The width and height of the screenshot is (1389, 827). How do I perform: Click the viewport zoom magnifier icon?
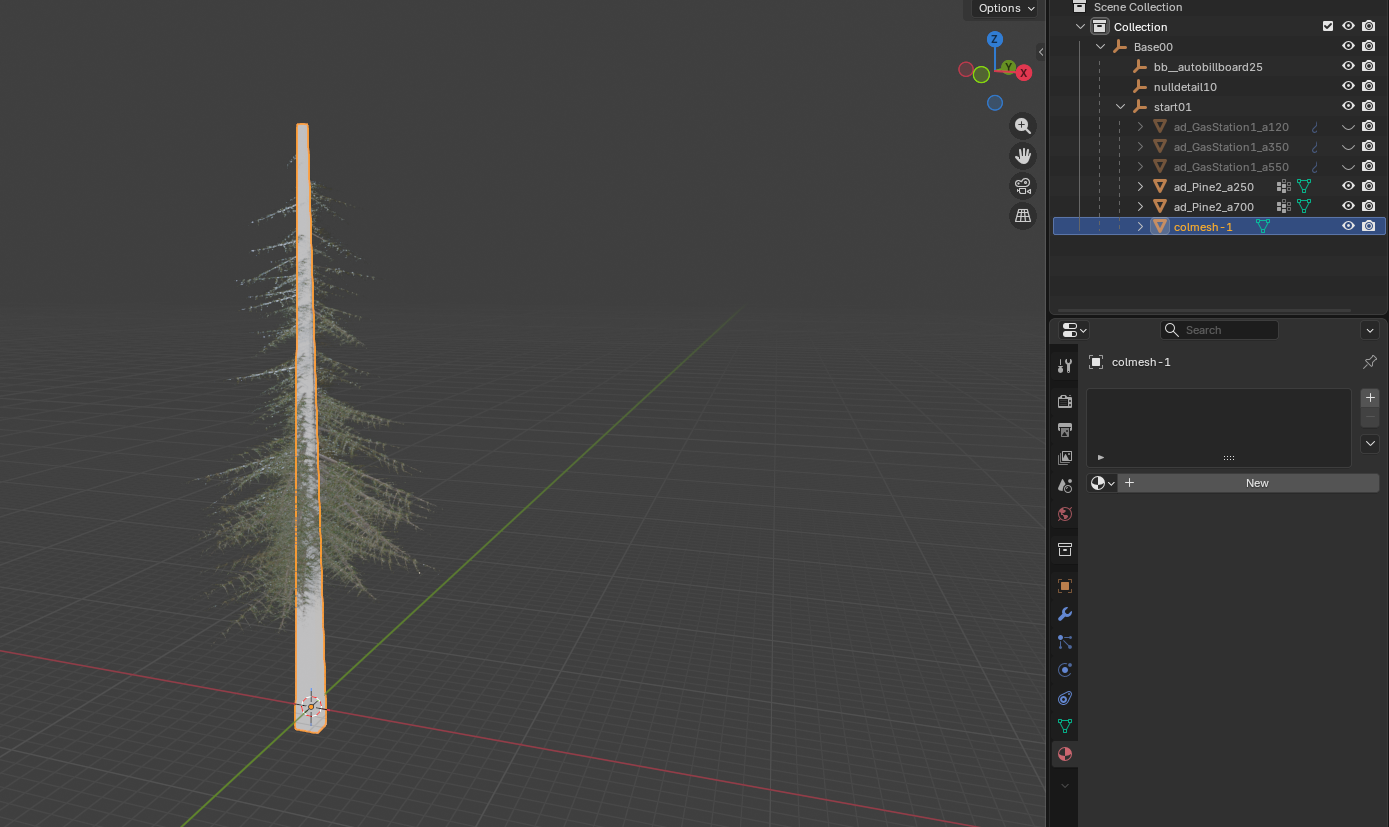[1023, 126]
